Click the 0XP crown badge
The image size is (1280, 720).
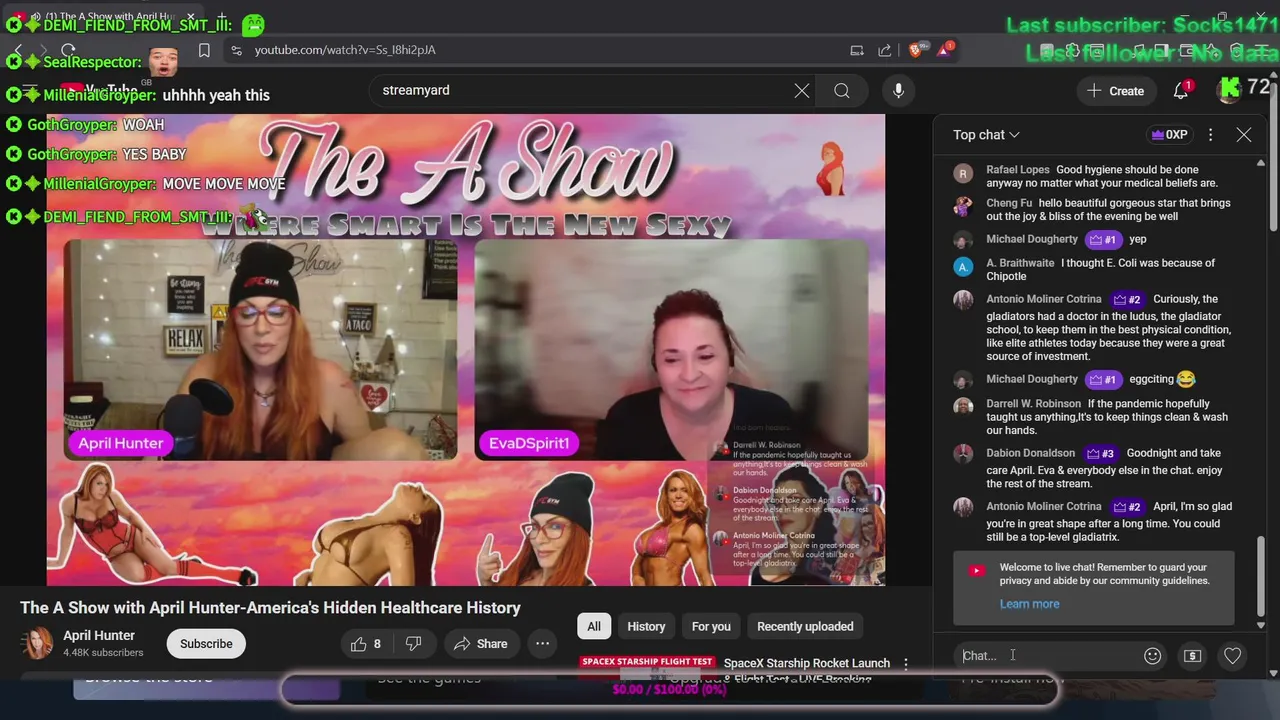1169,135
